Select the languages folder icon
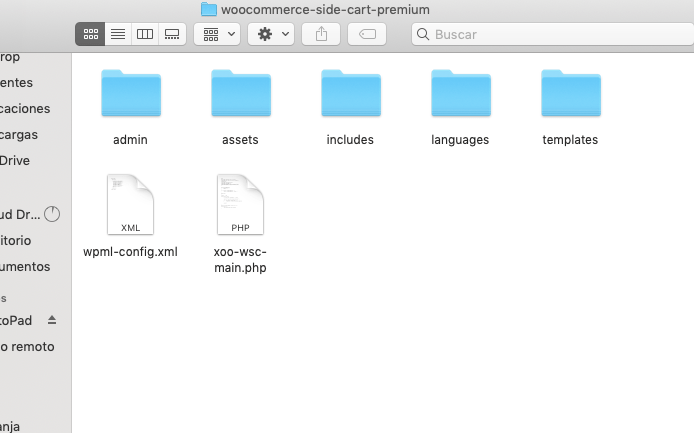 click(x=461, y=93)
